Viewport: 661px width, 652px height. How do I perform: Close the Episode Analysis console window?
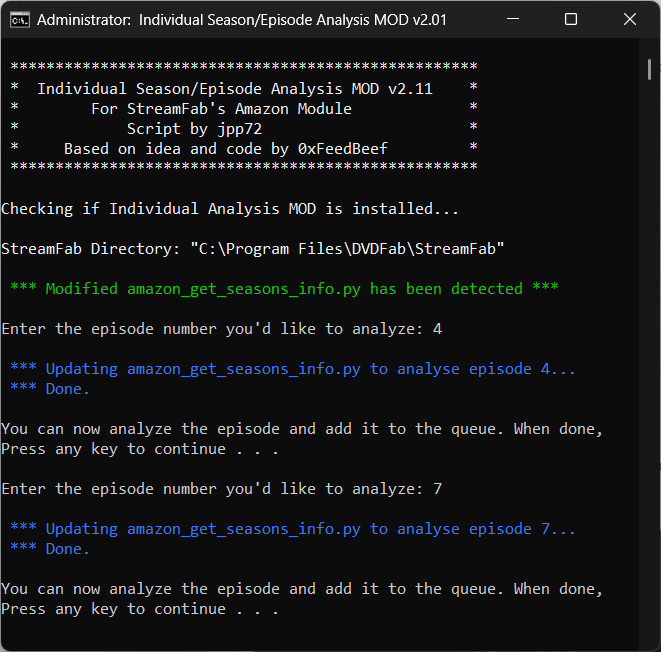(627, 19)
